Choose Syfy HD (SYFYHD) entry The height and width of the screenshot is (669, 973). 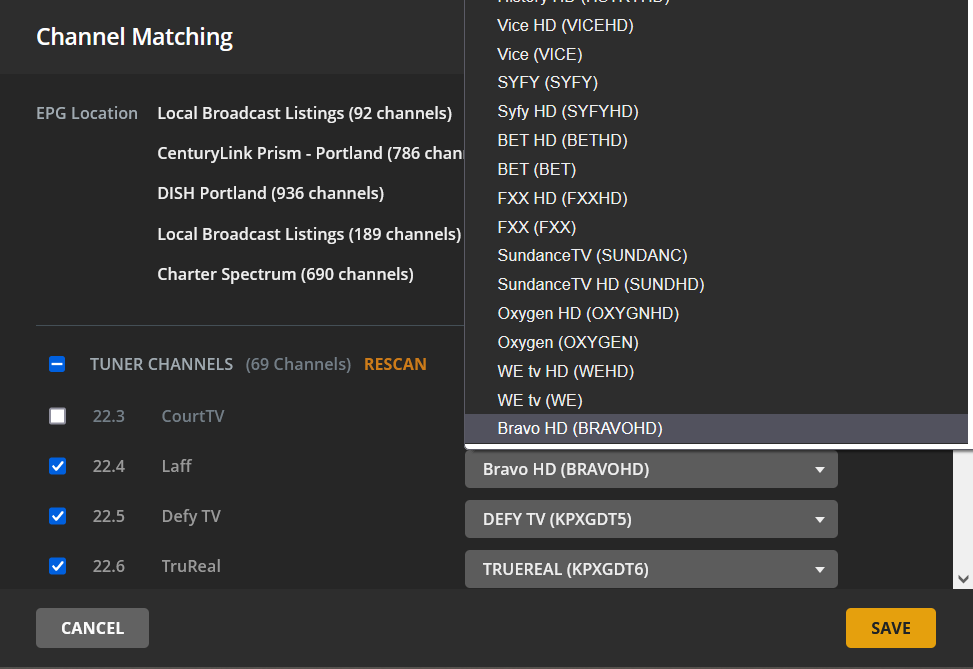[567, 111]
